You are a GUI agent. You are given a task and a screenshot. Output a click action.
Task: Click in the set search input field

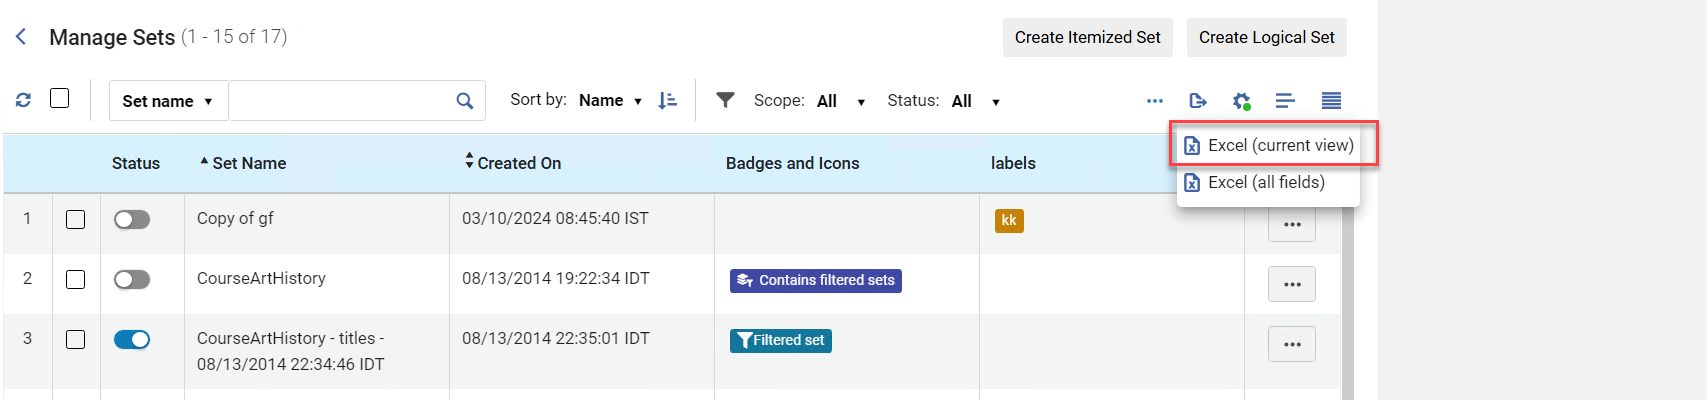(x=340, y=101)
